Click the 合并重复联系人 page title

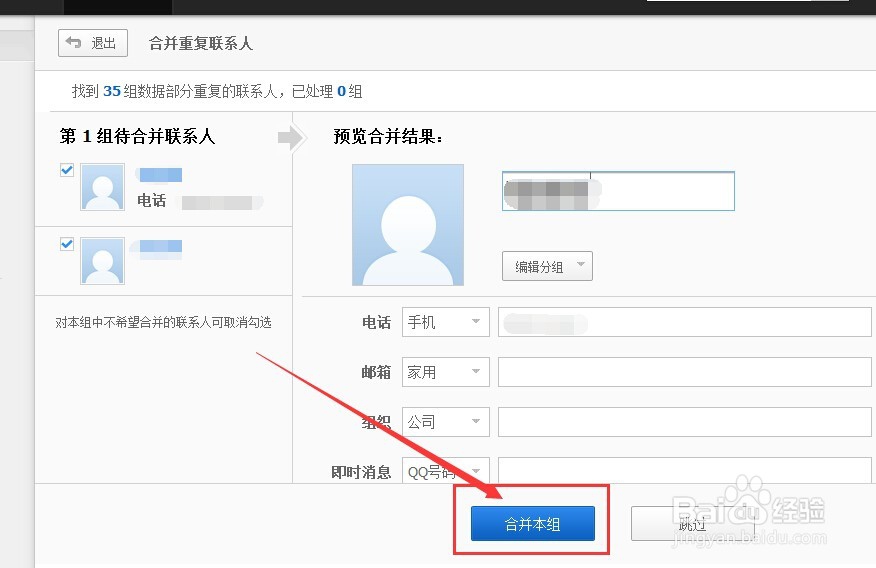(x=201, y=43)
